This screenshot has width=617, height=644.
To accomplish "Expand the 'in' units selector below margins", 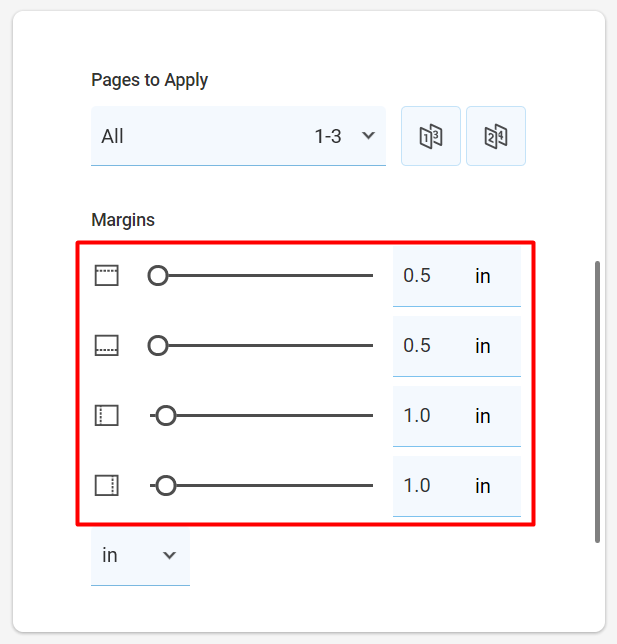I will [140, 555].
